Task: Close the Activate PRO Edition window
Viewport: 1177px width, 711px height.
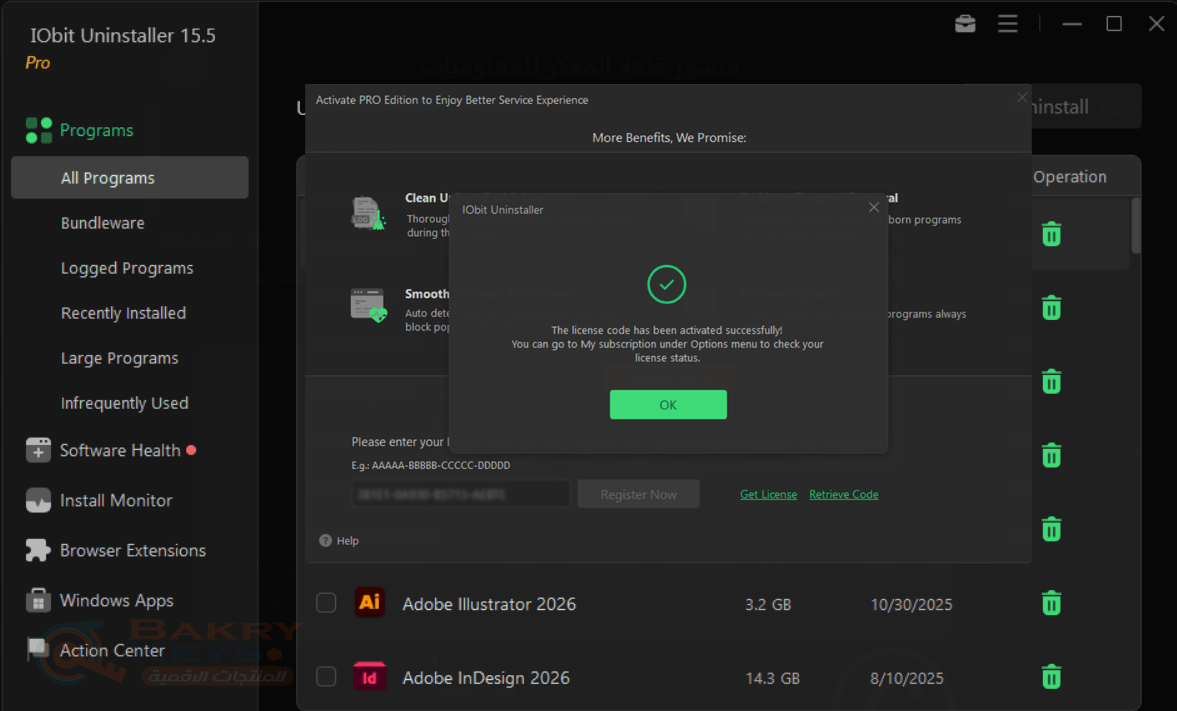Action: [x=1022, y=98]
